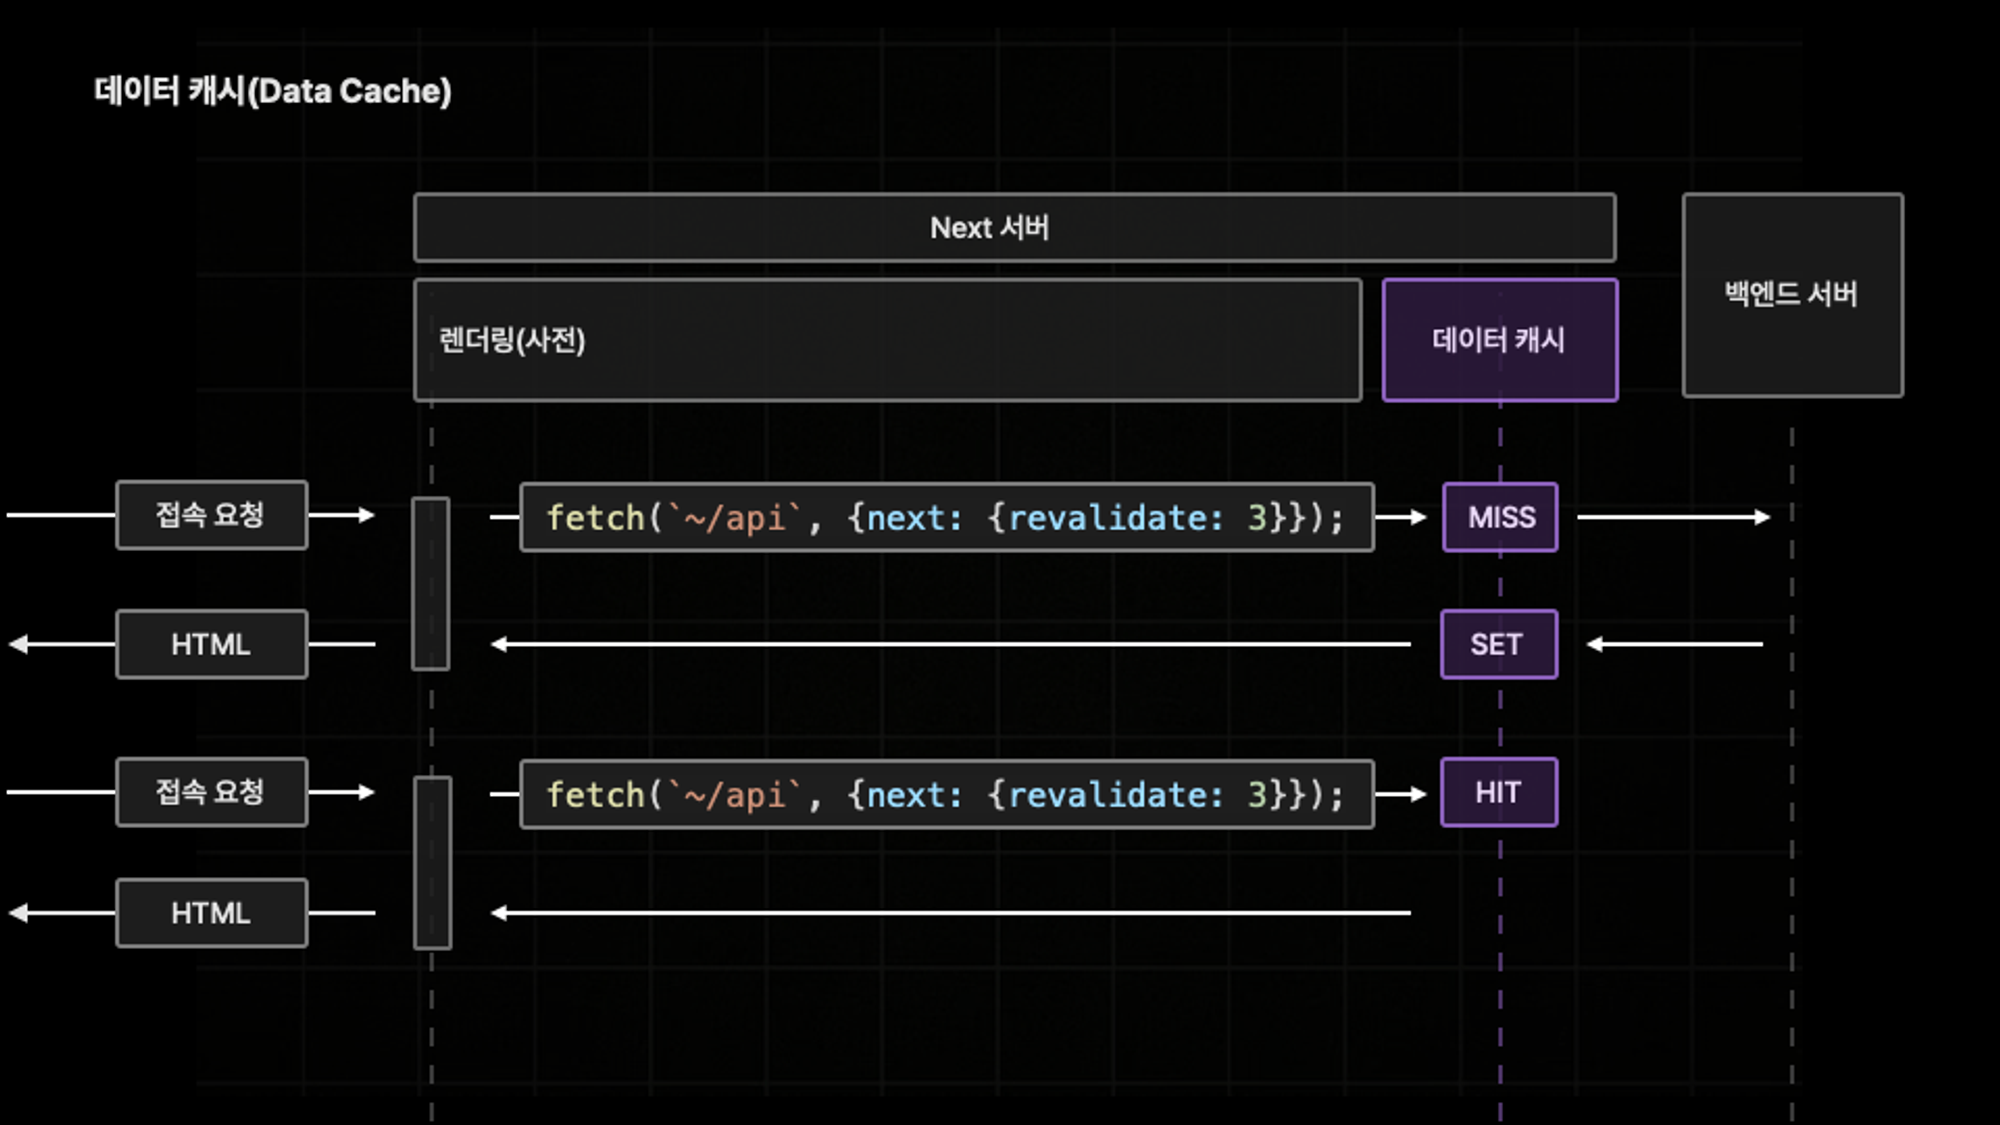Select the purple 데이터 캐시 header box
Viewport: 2000px width, 1125px height.
(x=1499, y=340)
